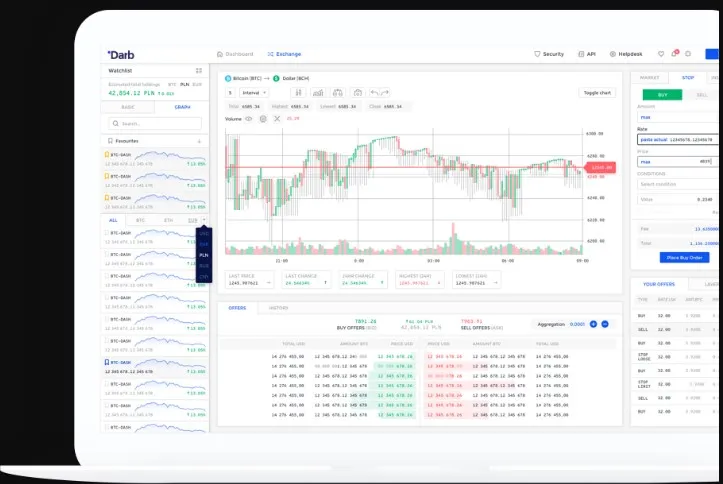Switch holdings currency to PLN
The width and height of the screenshot is (723, 484).
coord(185,84)
